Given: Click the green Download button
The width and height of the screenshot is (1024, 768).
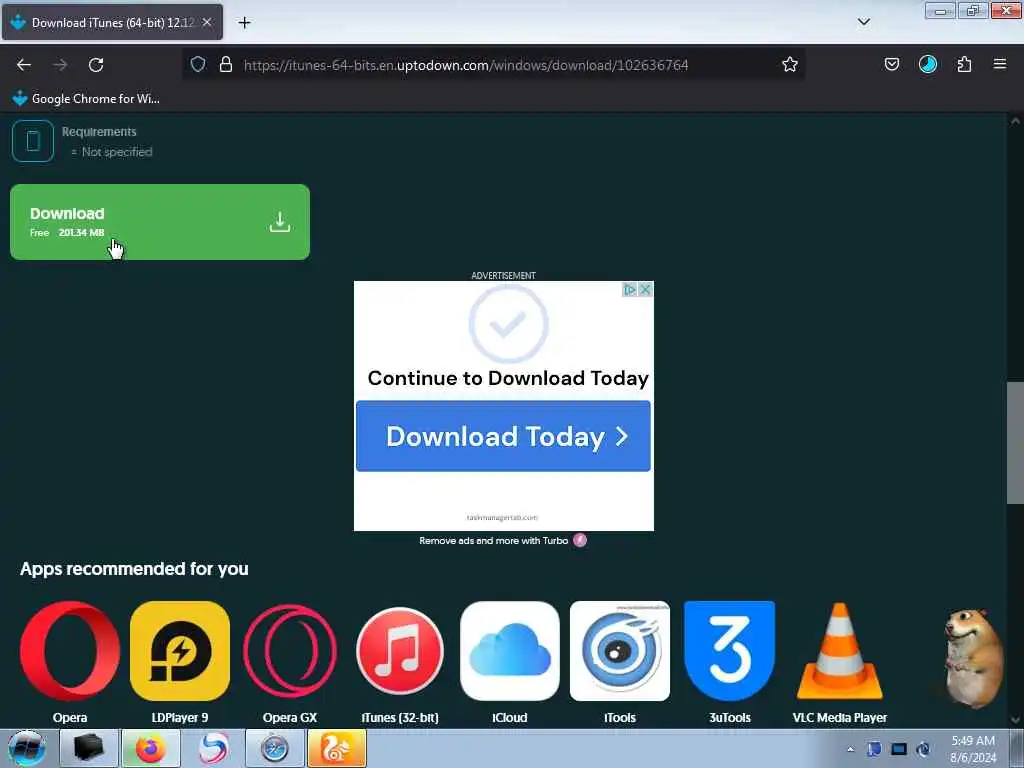Looking at the screenshot, I should pyautogui.click(x=159, y=222).
